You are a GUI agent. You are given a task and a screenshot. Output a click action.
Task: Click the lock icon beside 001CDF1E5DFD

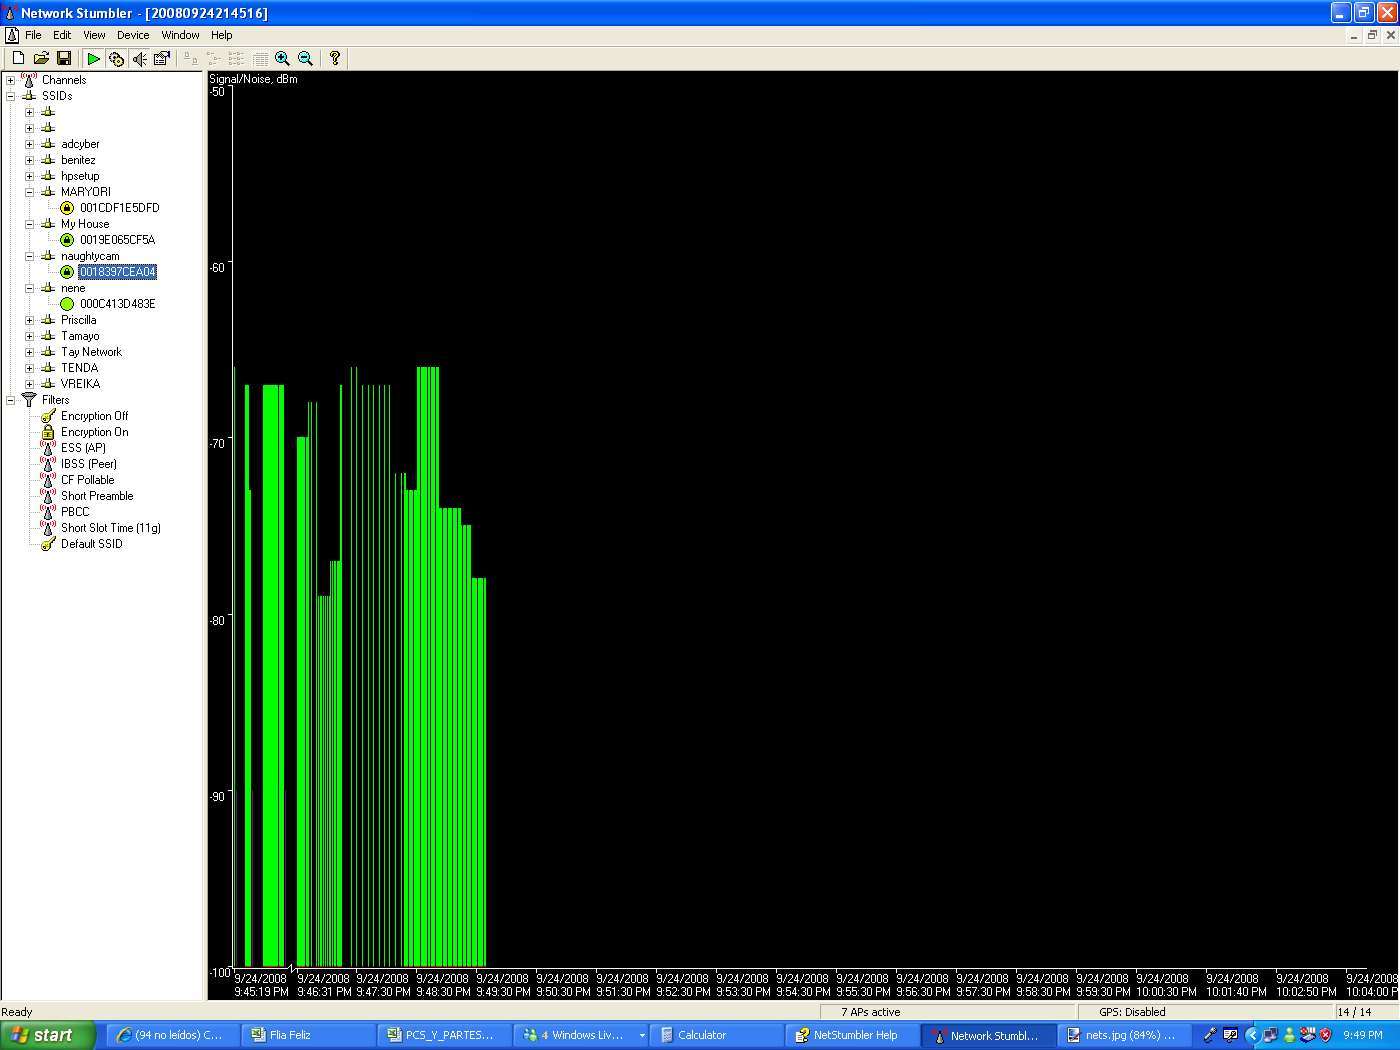[67, 208]
